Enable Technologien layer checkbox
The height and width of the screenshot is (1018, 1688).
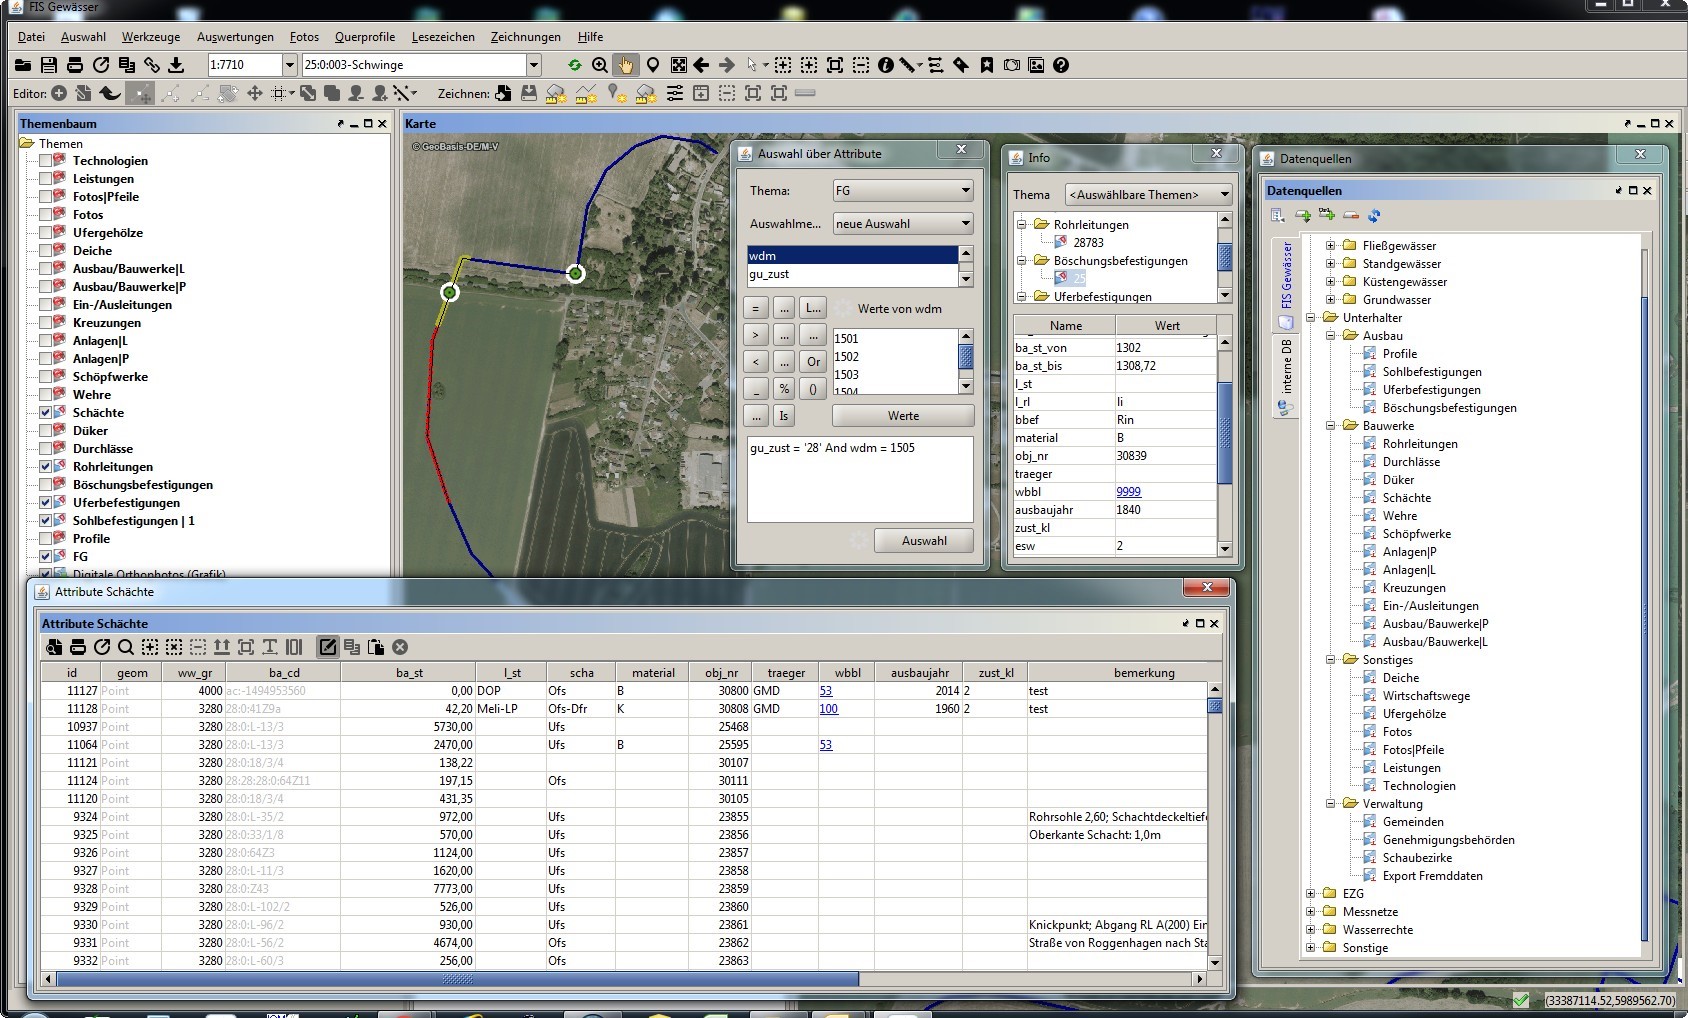[x=46, y=161]
